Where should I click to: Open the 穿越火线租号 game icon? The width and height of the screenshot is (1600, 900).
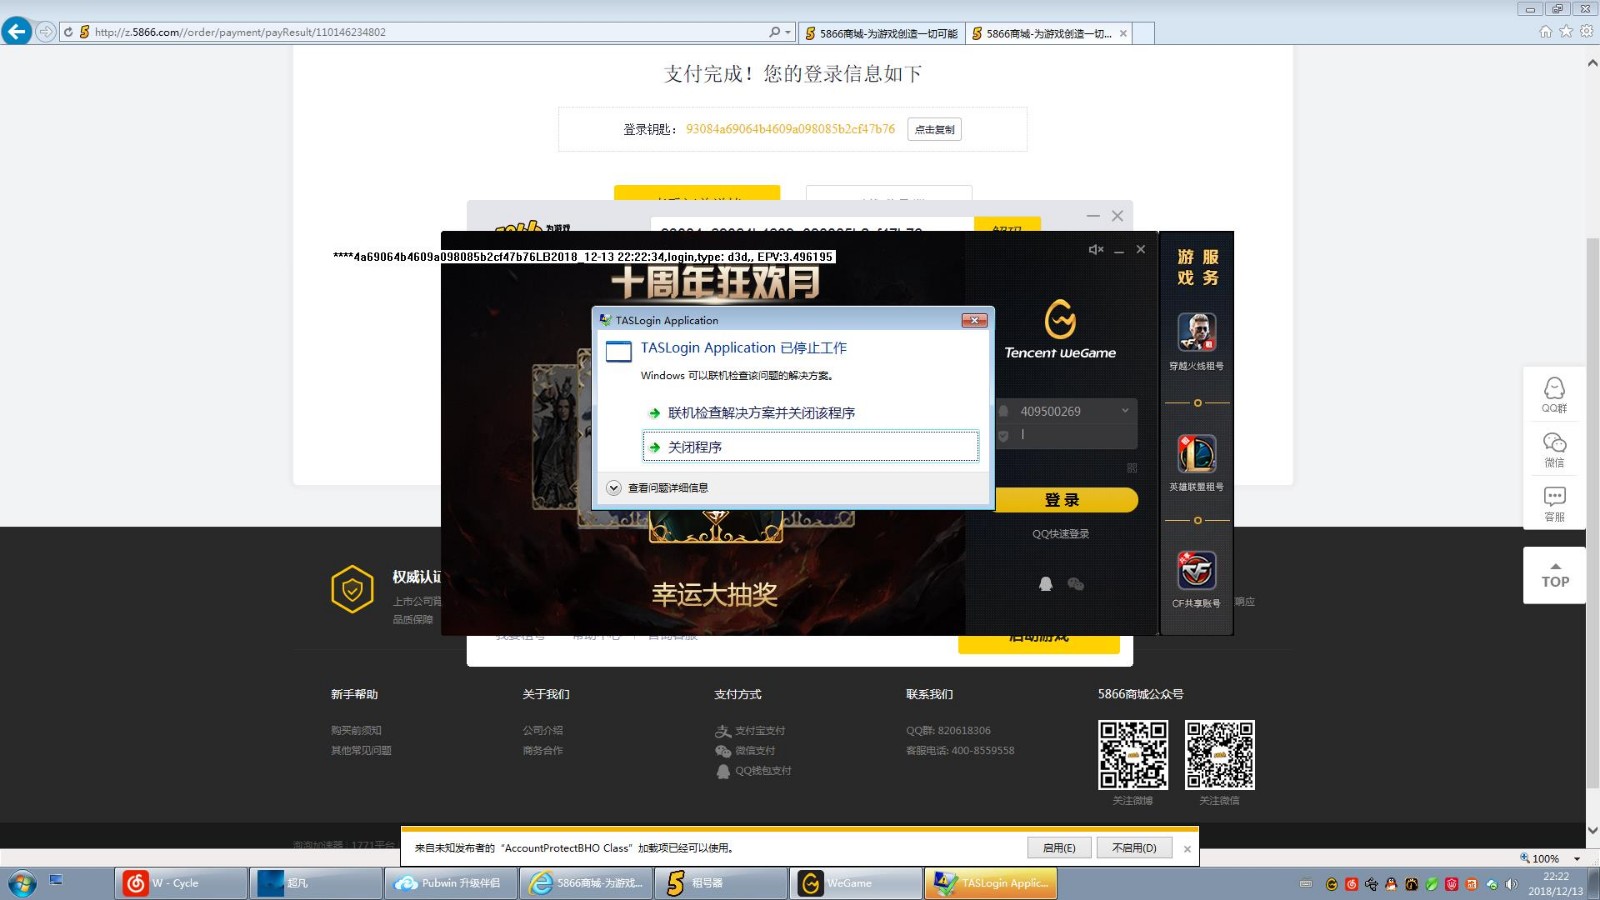point(1196,333)
